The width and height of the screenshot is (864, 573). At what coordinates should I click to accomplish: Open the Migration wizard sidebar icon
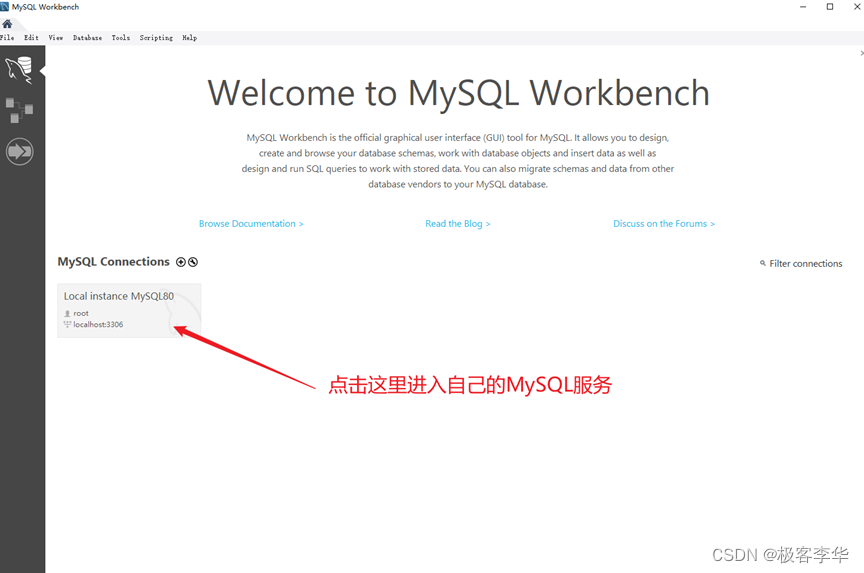tap(19, 151)
